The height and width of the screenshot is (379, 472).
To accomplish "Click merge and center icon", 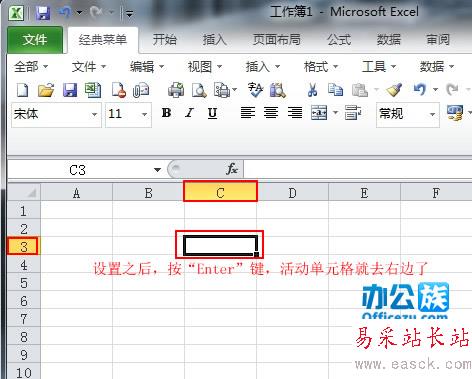I will (x=319, y=113).
